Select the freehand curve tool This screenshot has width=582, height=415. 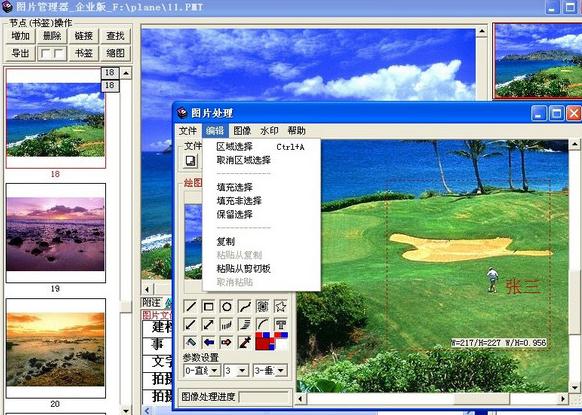click(x=245, y=307)
